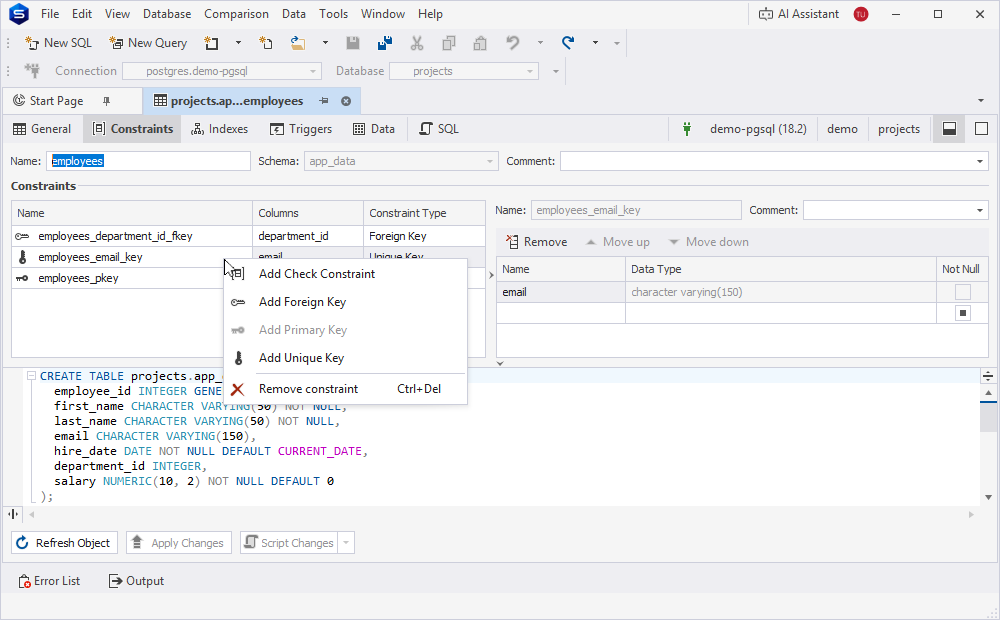Open the constraint Comment dropdown

980,210
